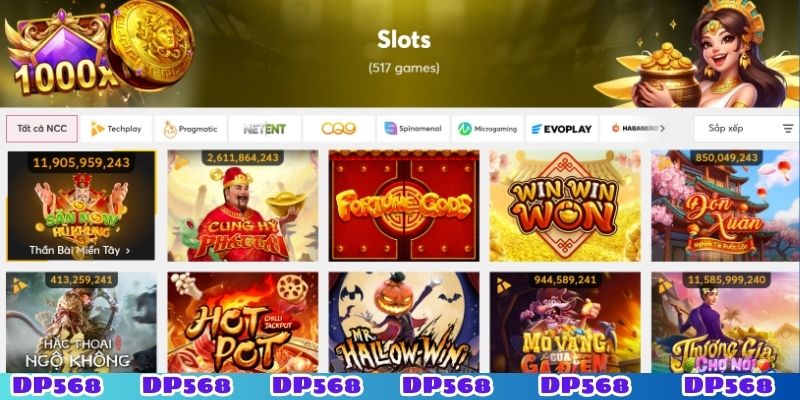Choose the Evoplay provider logo
This screenshot has width=800, height=400.
(562, 129)
